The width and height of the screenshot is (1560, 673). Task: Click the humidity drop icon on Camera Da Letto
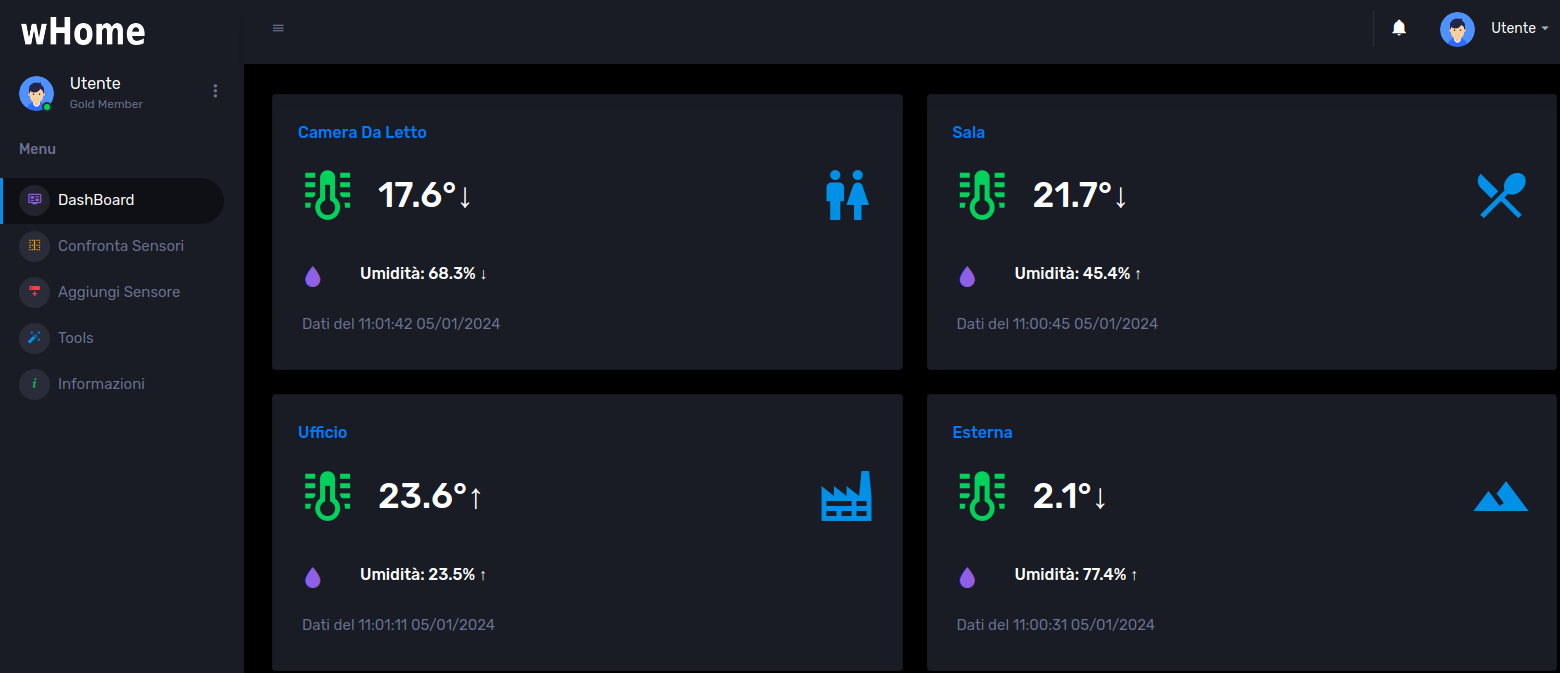pos(313,275)
